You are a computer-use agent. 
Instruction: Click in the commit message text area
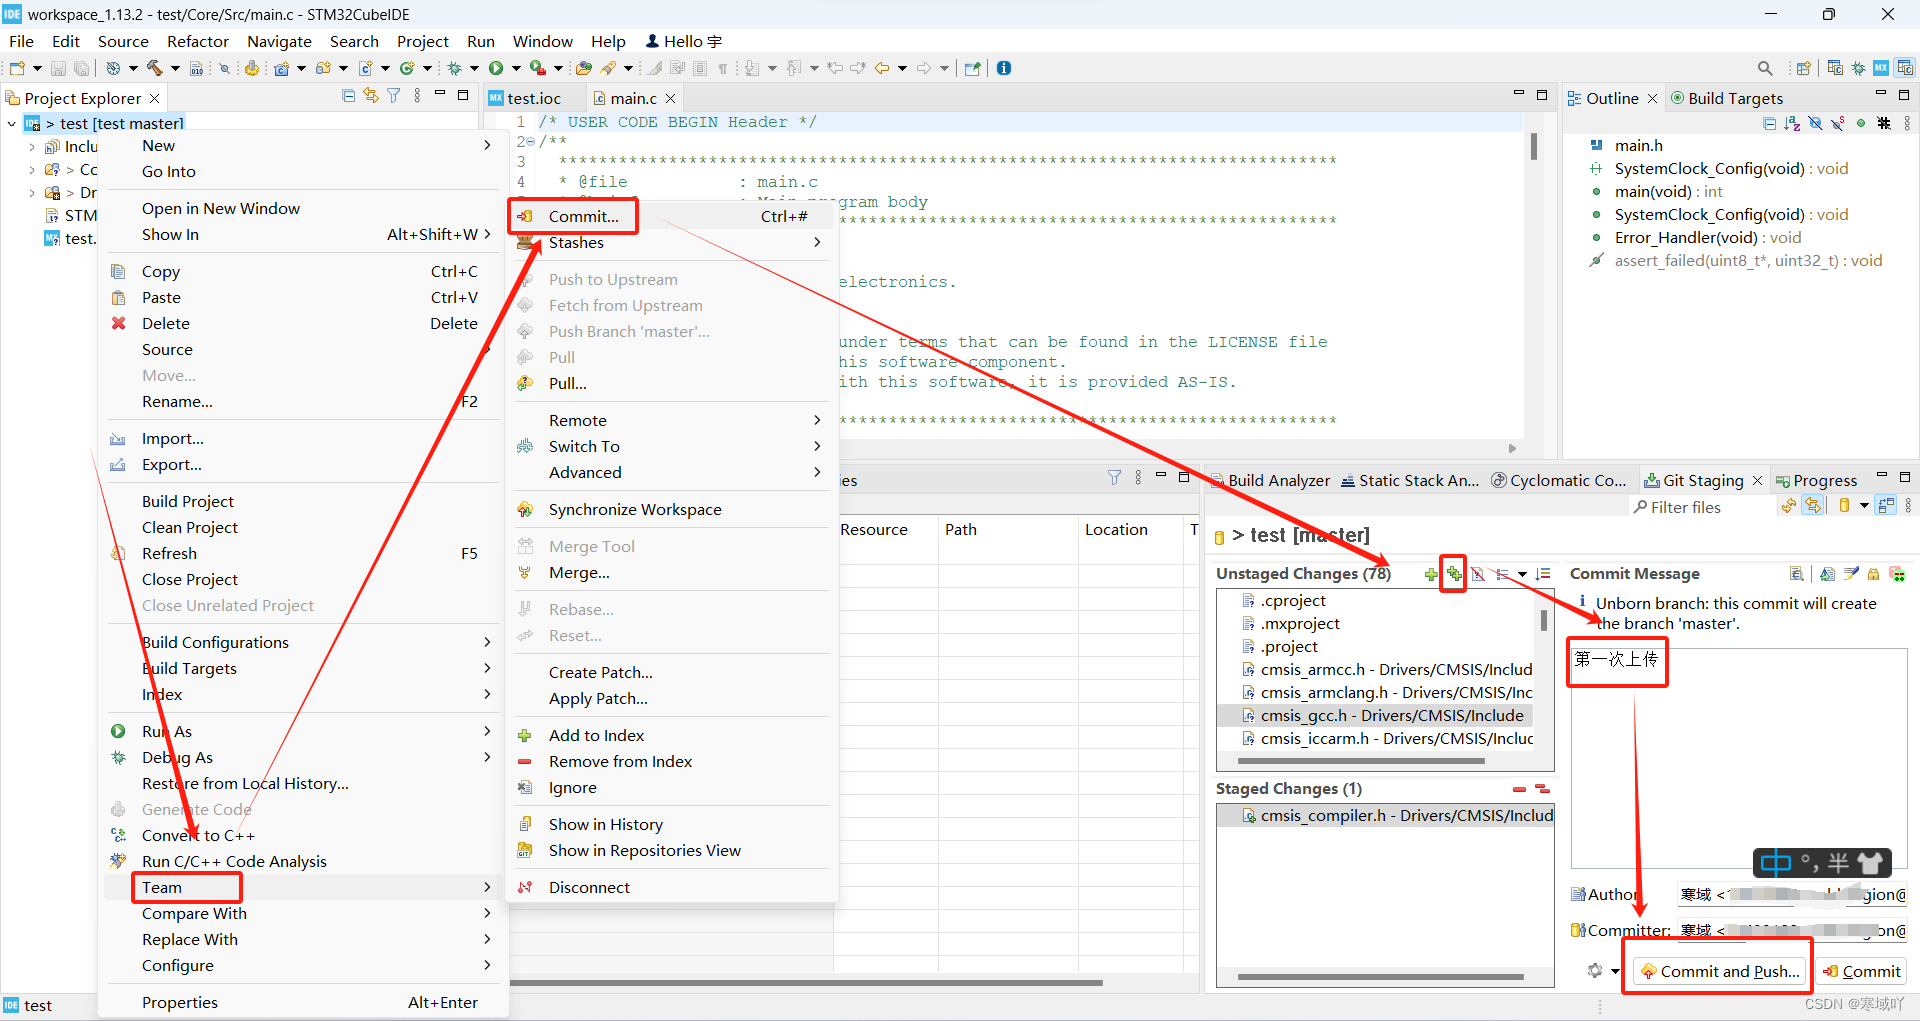click(1738, 760)
